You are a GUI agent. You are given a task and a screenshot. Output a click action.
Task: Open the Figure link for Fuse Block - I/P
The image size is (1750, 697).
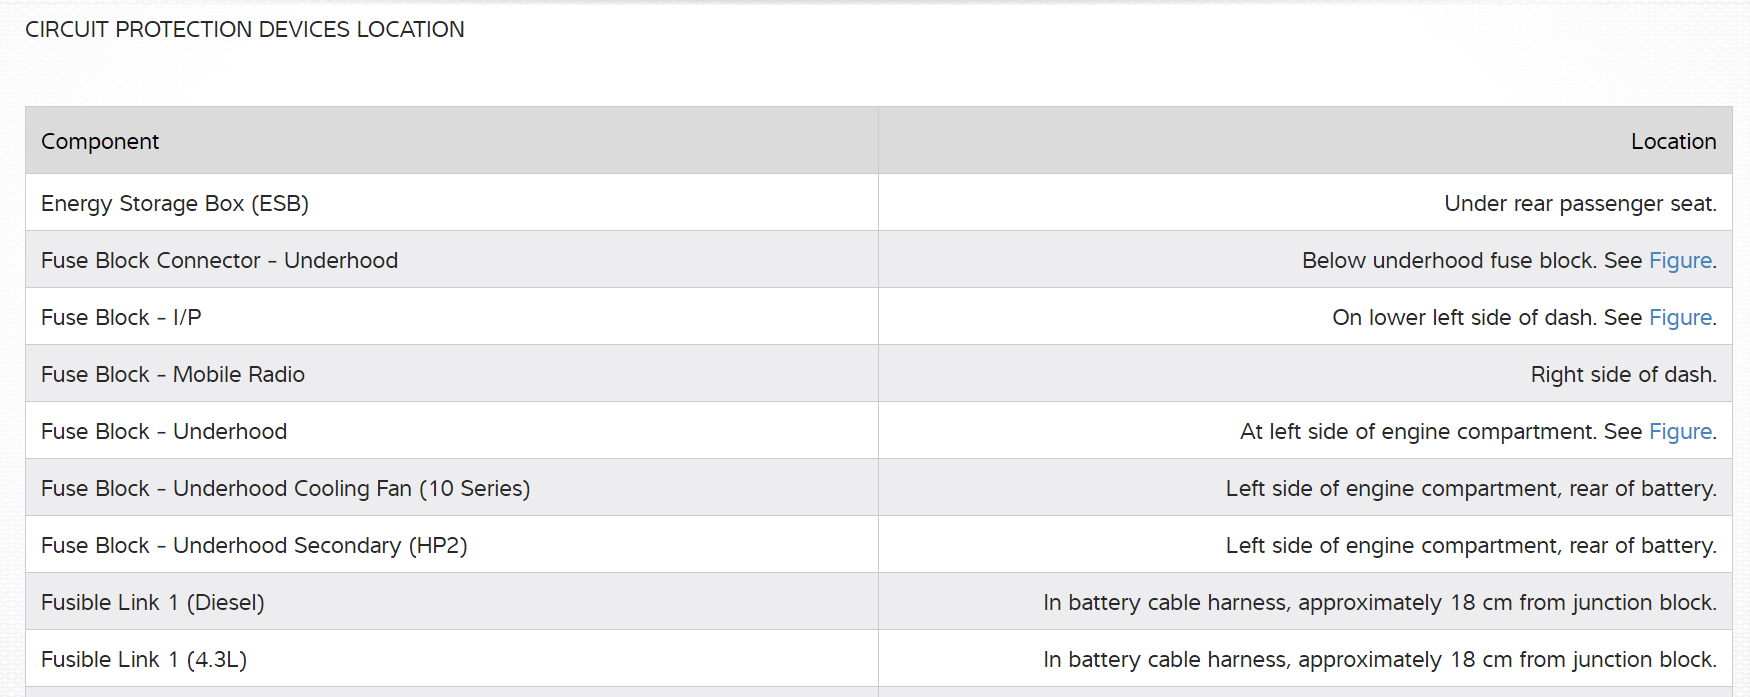click(1680, 318)
